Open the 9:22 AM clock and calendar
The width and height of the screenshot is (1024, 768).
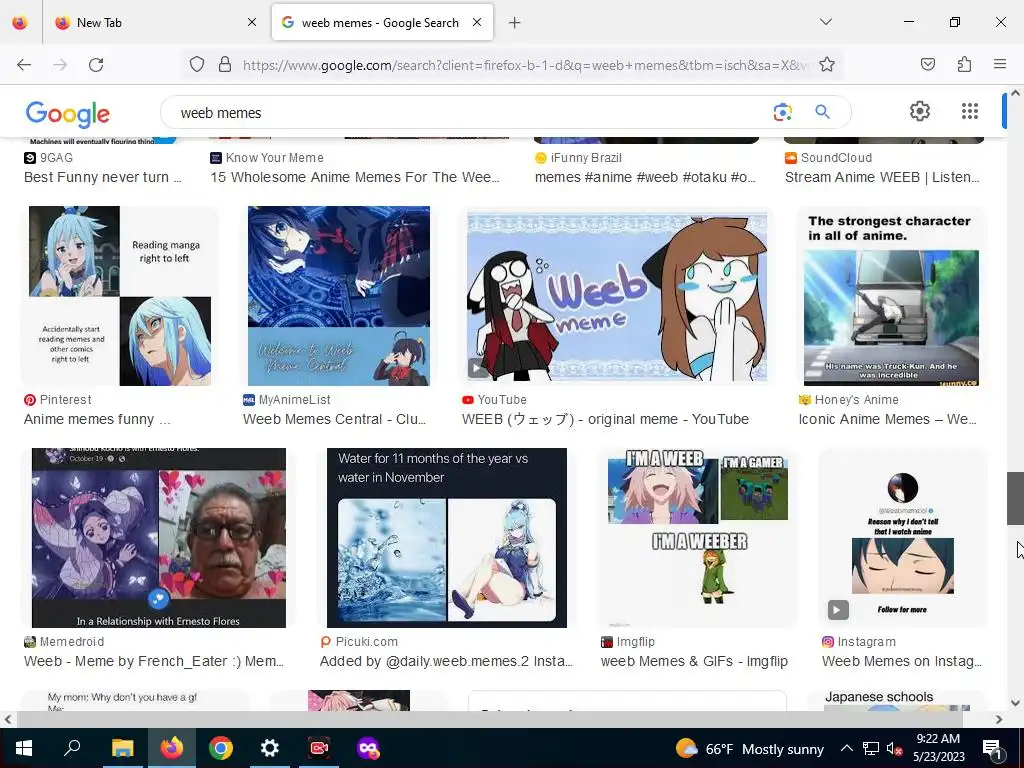coord(938,748)
